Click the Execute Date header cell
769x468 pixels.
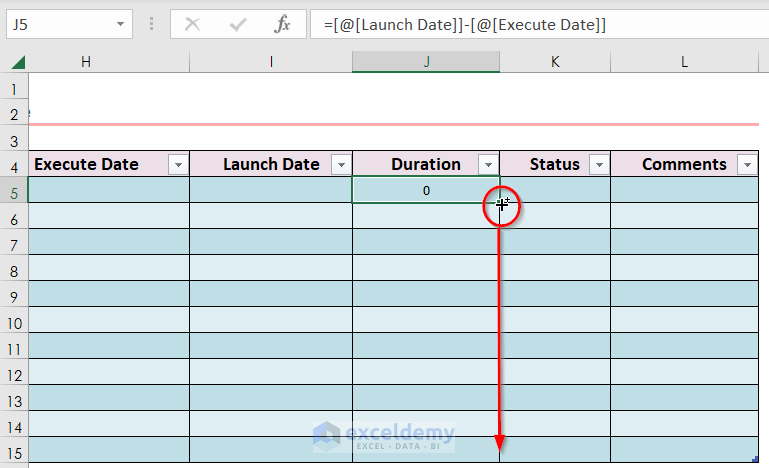(x=109, y=164)
